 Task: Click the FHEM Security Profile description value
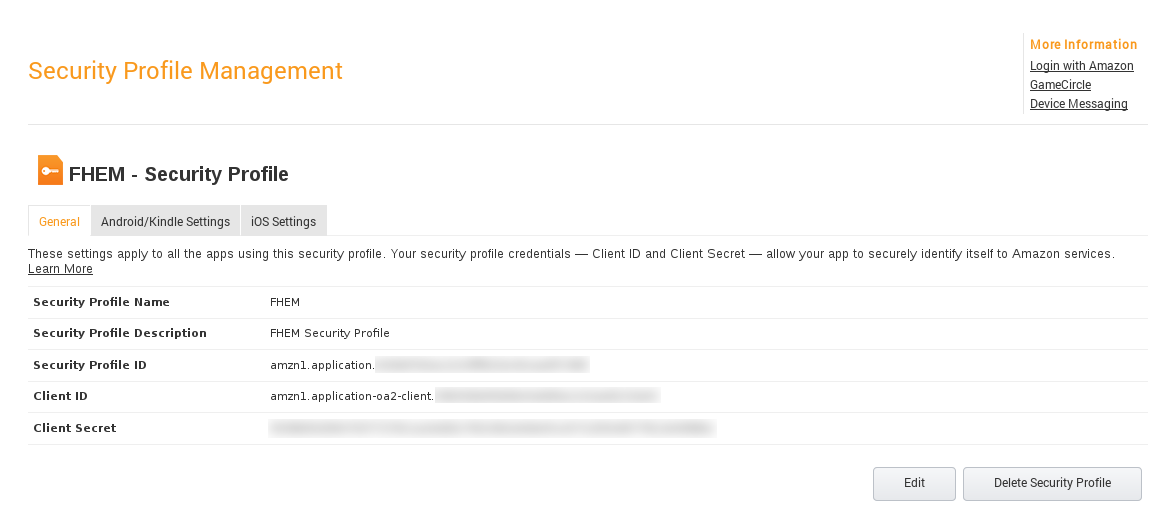(x=329, y=333)
